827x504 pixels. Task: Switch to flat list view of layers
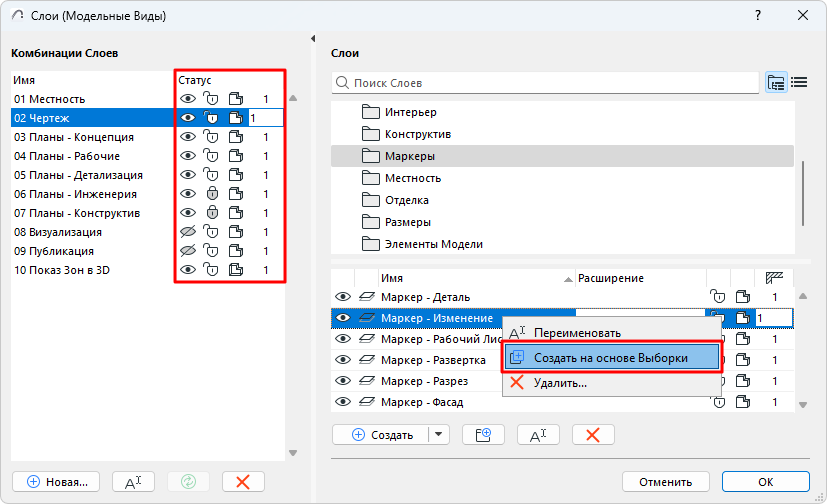point(799,82)
